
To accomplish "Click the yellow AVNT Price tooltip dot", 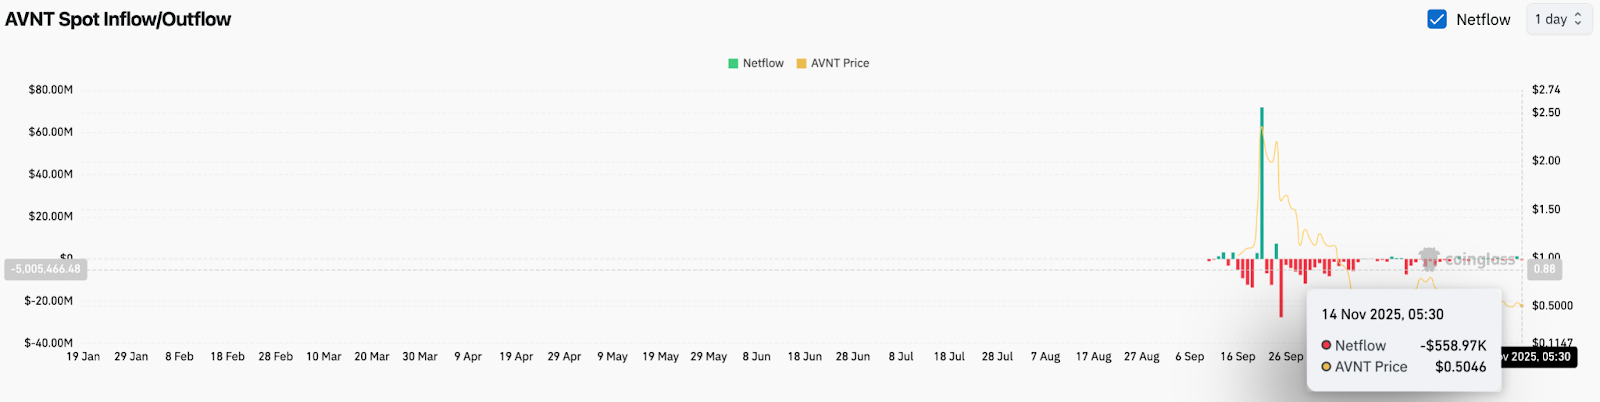I will [x=1327, y=367].
